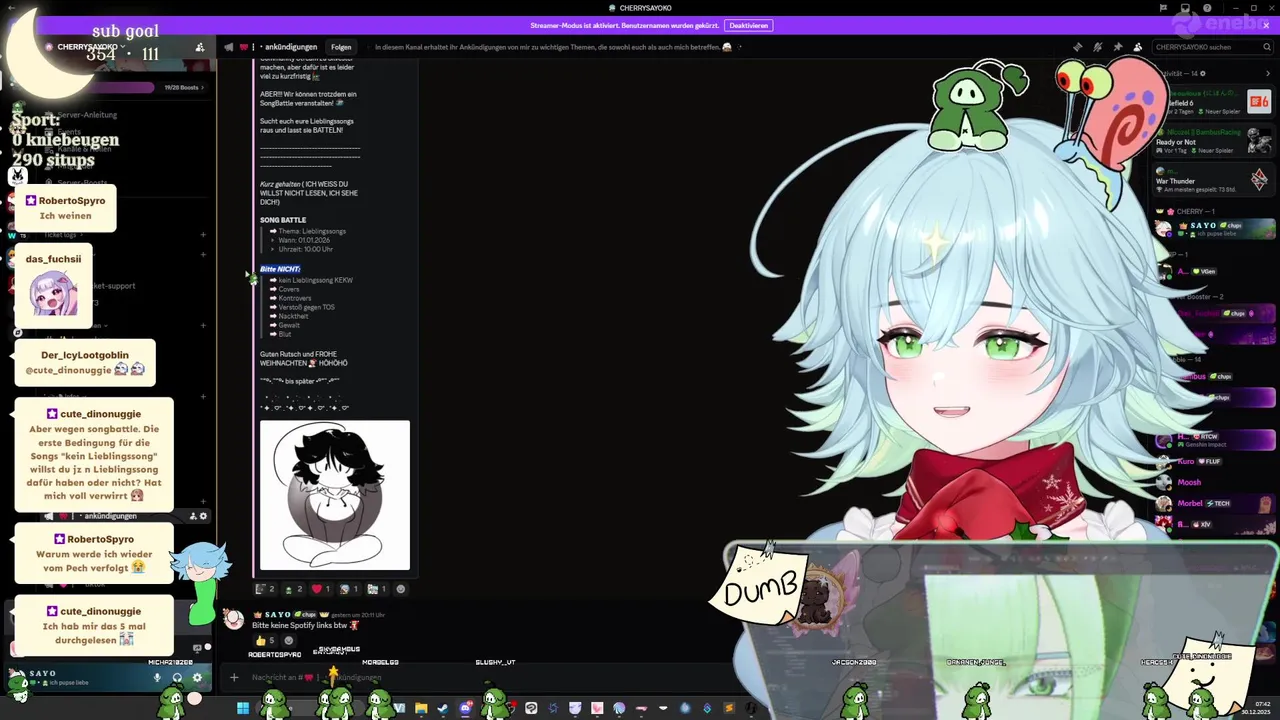The image size is (1280, 720).
Task: Open pinned messages
Action: click(x=1117, y=47)
